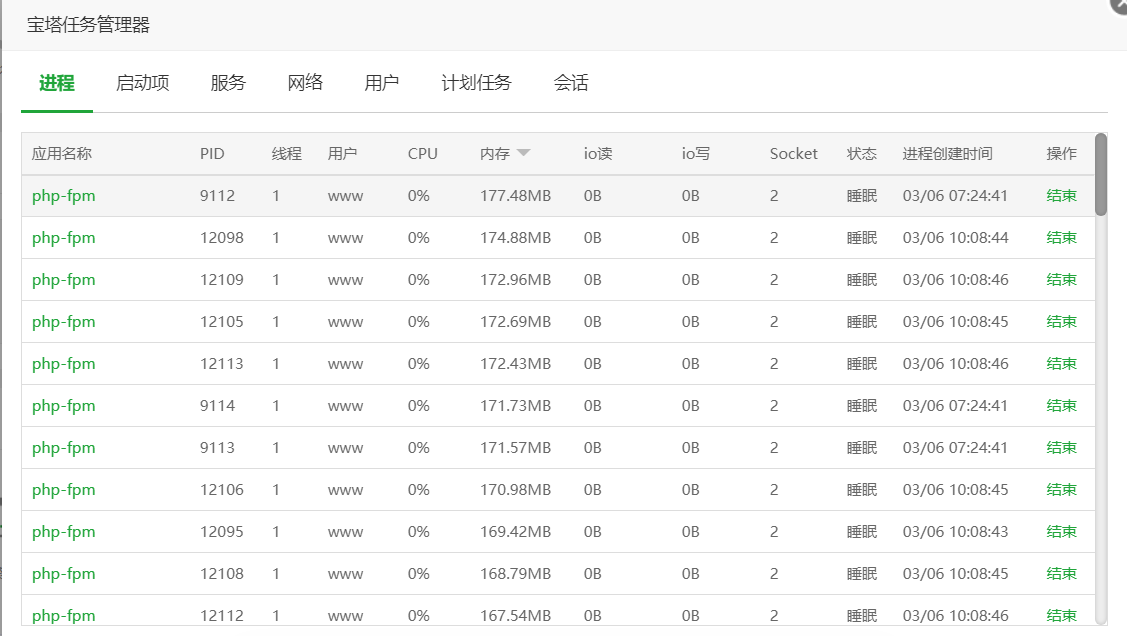End the php-fpm process with PID 9114

pos(1061,406)
